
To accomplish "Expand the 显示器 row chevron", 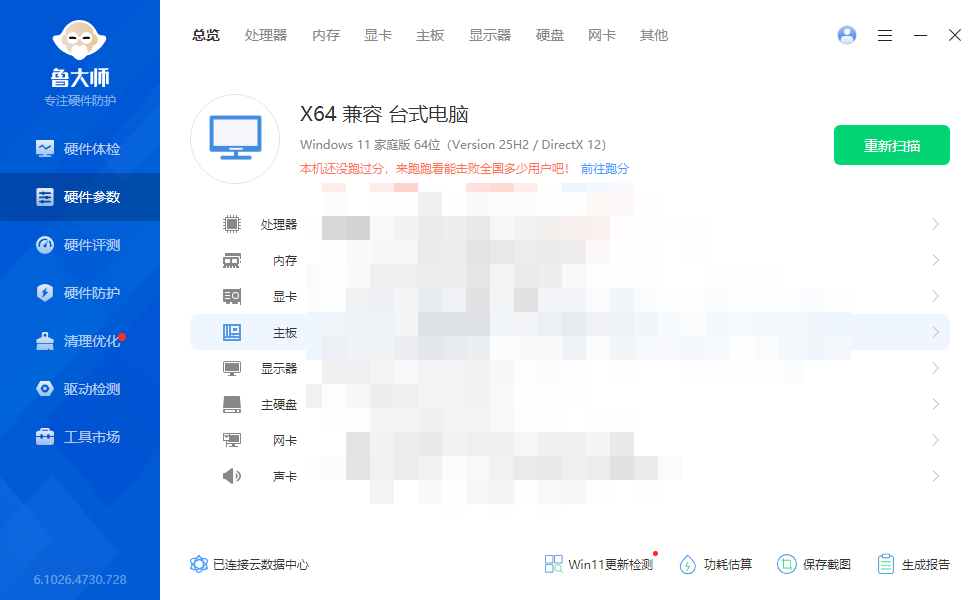I will (936, 368).
